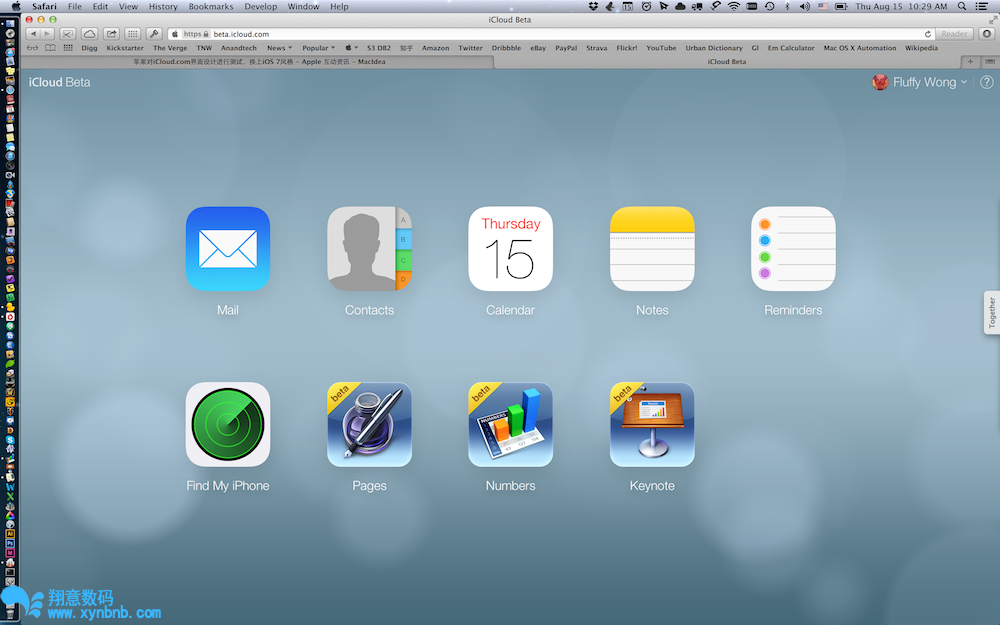
Task: Open the Em Calculator bookmark
Action: [x=791, y=48]
